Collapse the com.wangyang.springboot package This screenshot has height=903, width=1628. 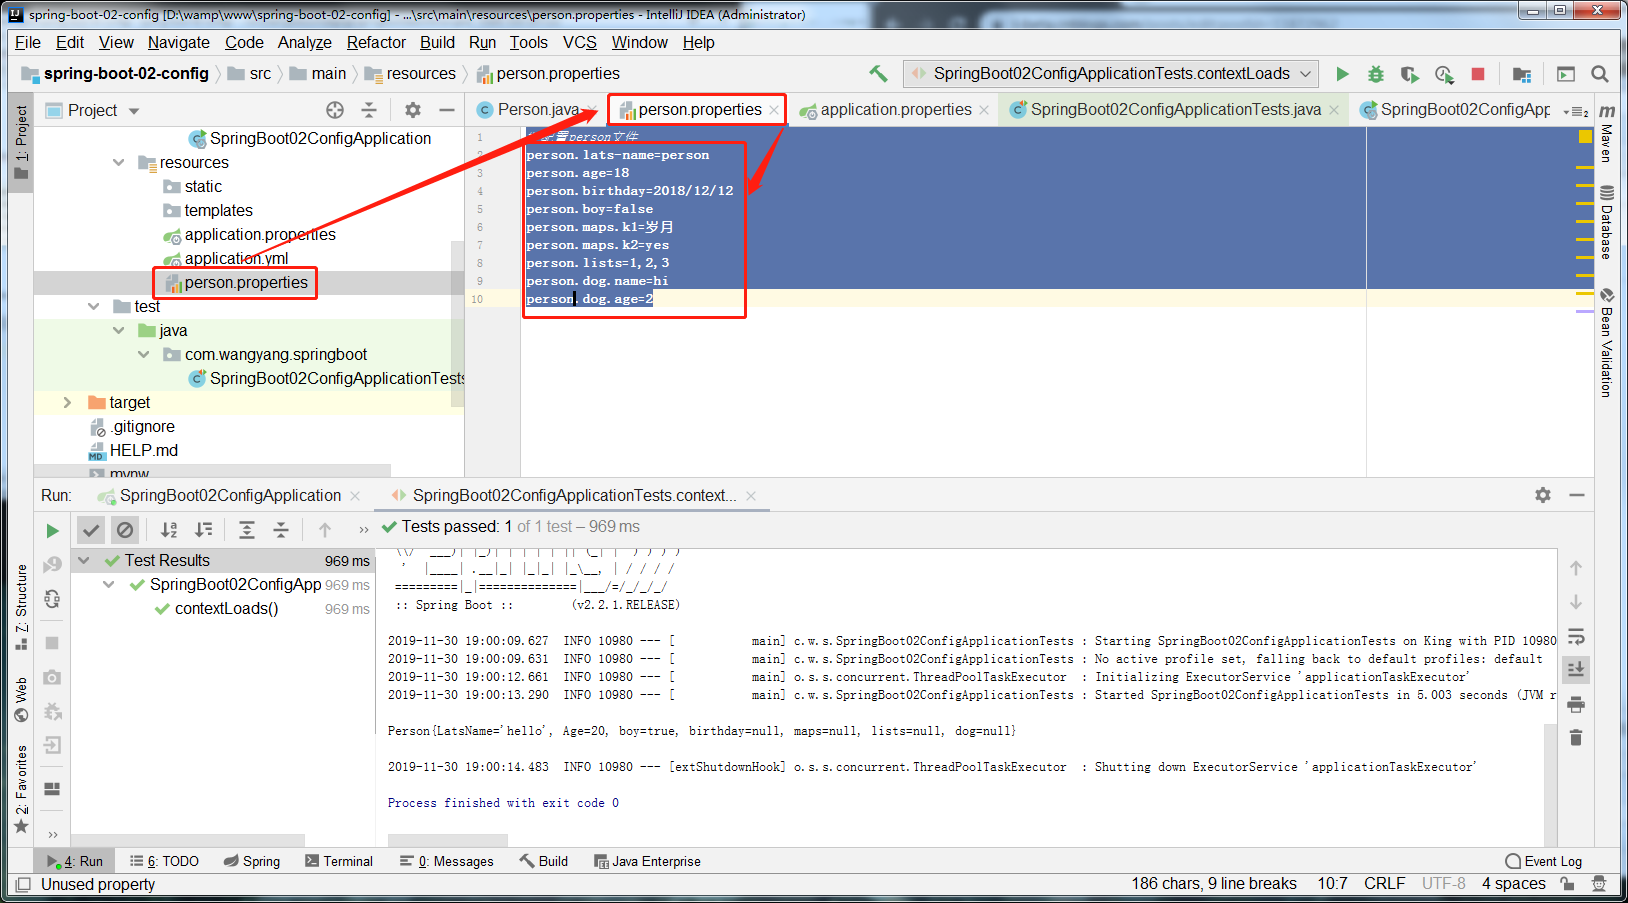(144, 354)
